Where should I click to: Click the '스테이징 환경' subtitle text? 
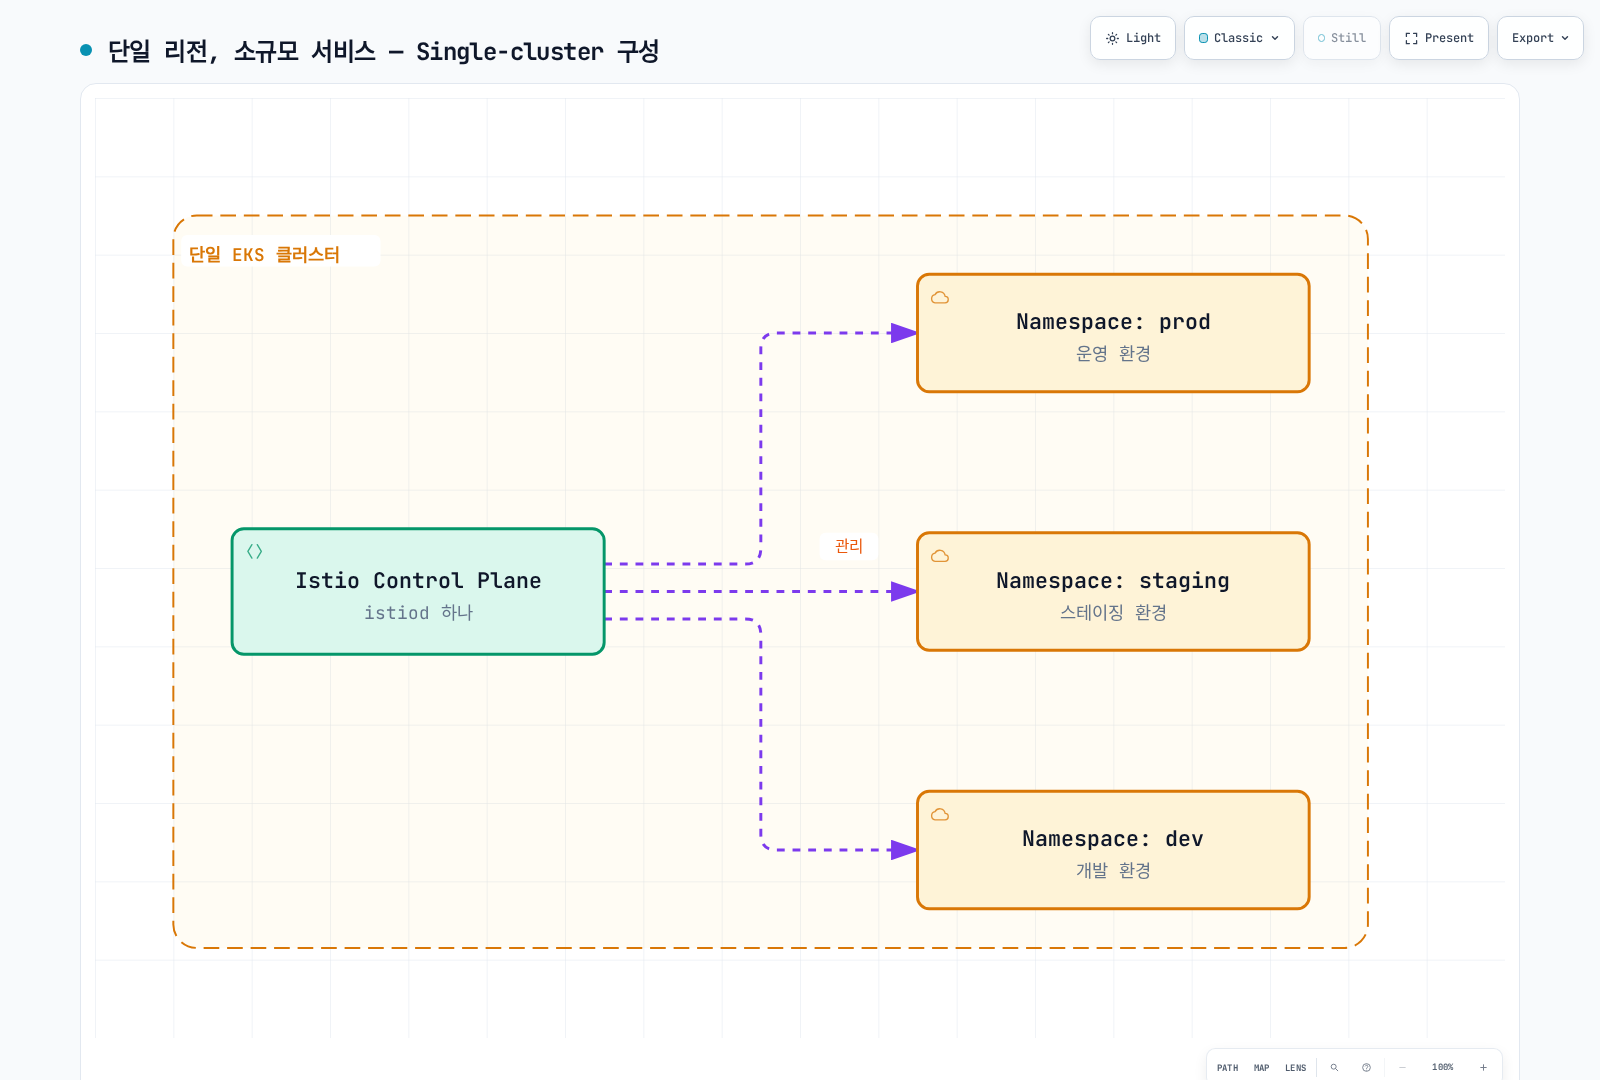click(x=1113, y=612)
